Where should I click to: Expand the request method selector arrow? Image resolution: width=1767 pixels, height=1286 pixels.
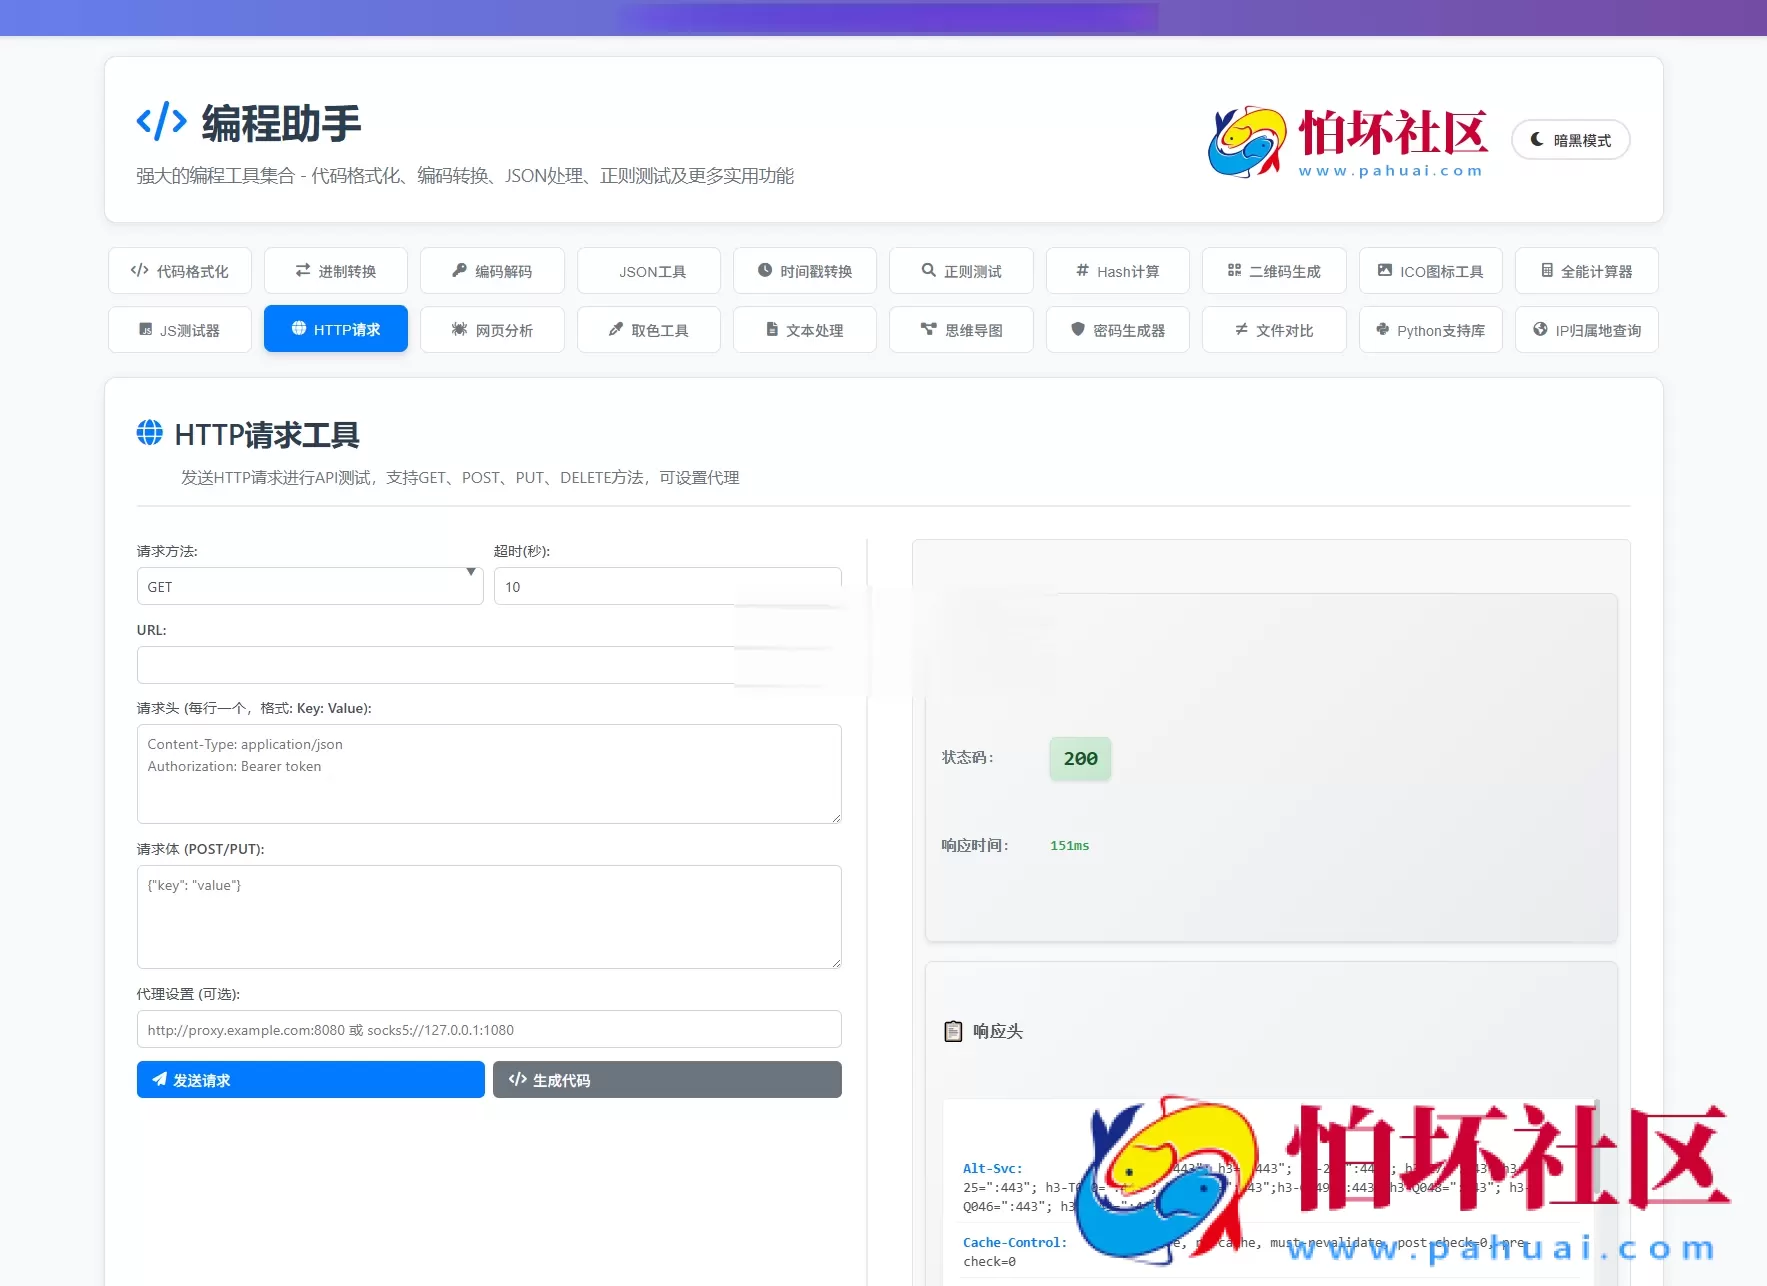pyautogui.click(x=470, y=575)
